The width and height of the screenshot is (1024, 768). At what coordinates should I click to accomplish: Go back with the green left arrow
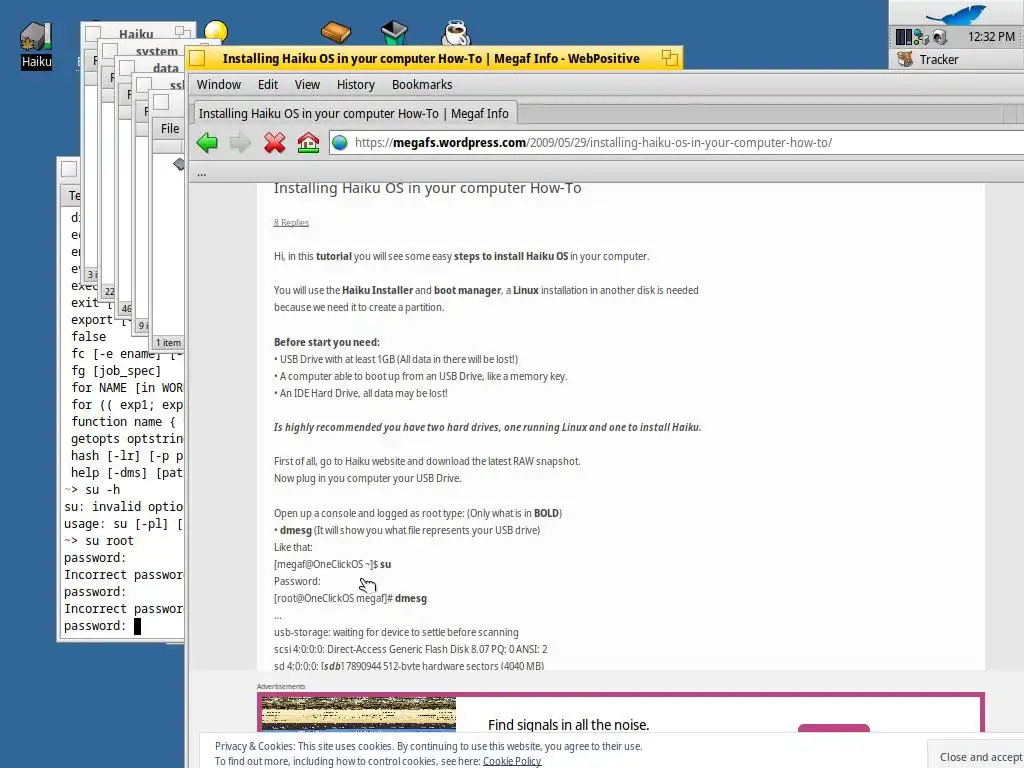(x=207, y=142)
